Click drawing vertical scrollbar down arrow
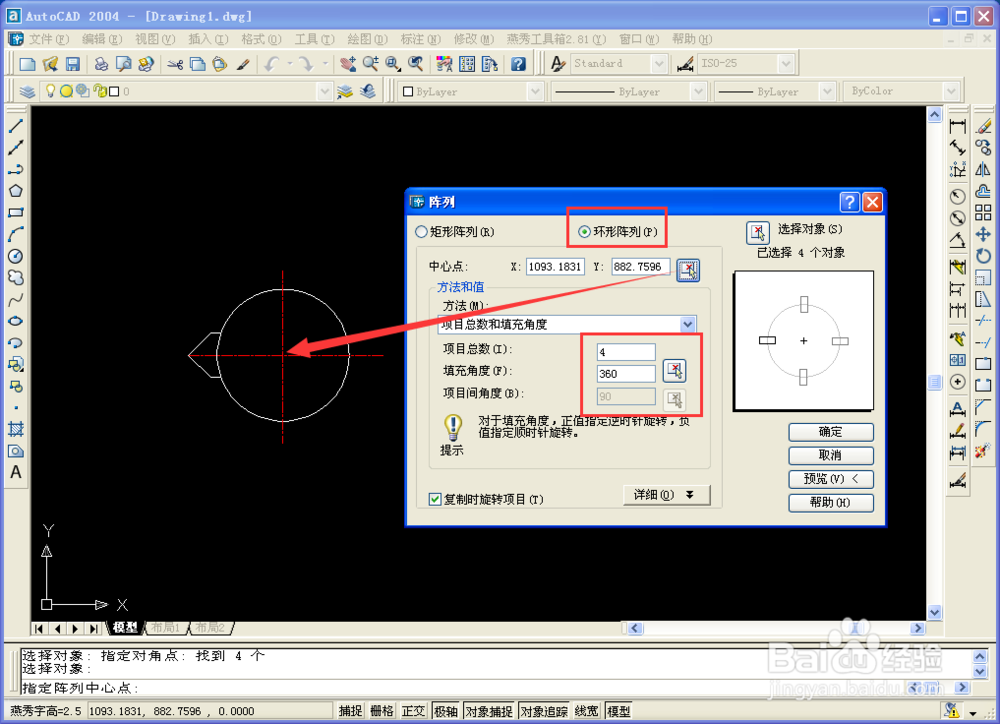The height and width of the screenshot is (724, 1000). (x=934, y=612)
